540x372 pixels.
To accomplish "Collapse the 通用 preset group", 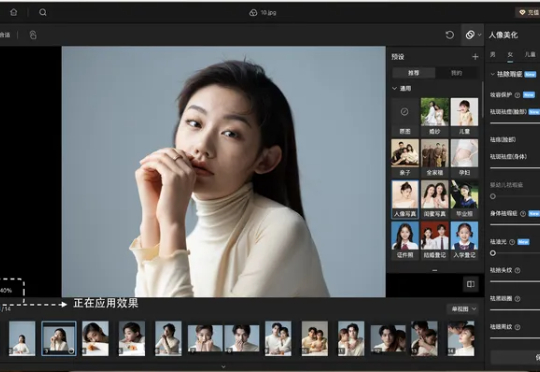I will (395, 89).
